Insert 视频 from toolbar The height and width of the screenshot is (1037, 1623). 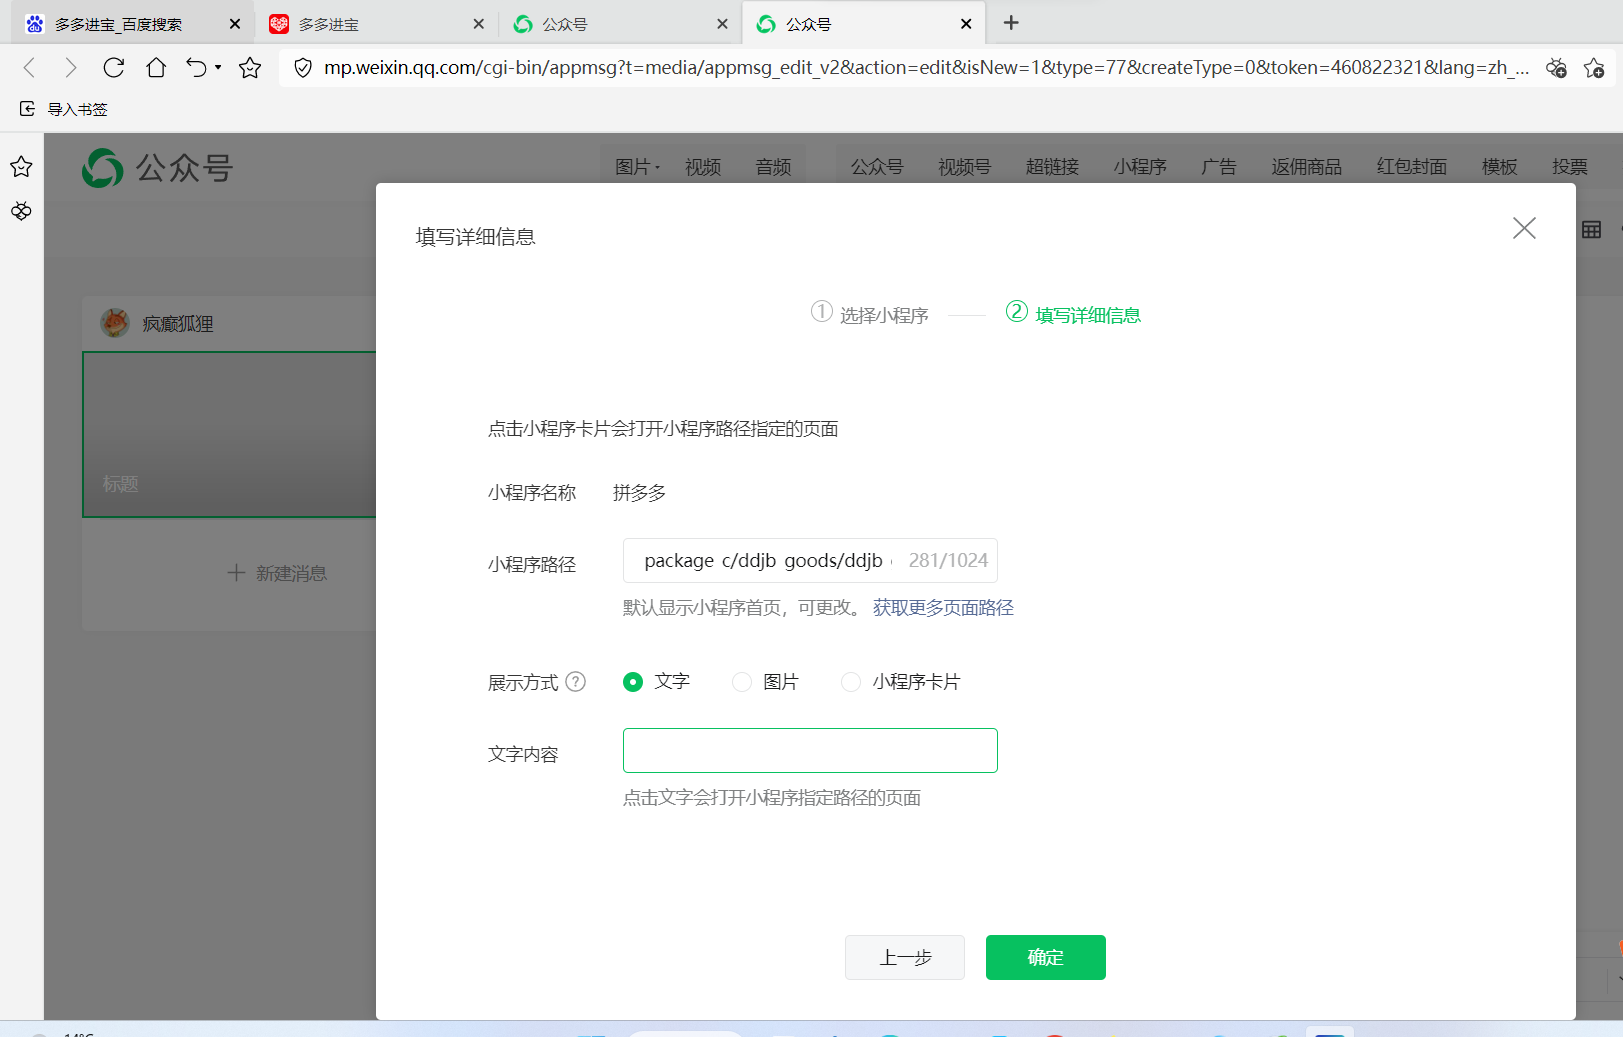703,167
